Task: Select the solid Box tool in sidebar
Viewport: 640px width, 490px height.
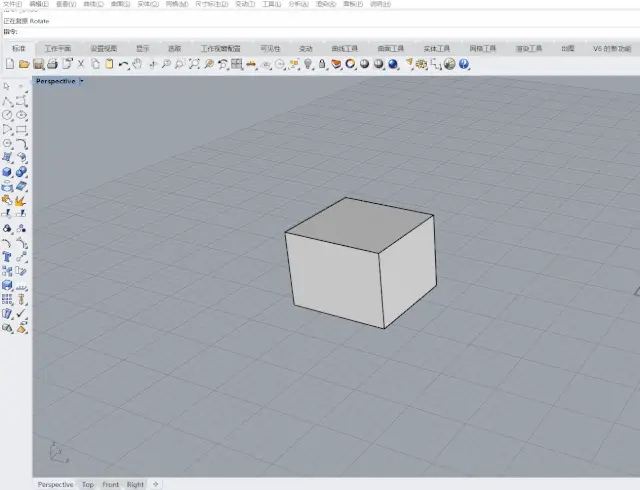Action: [x=7, y=172]
